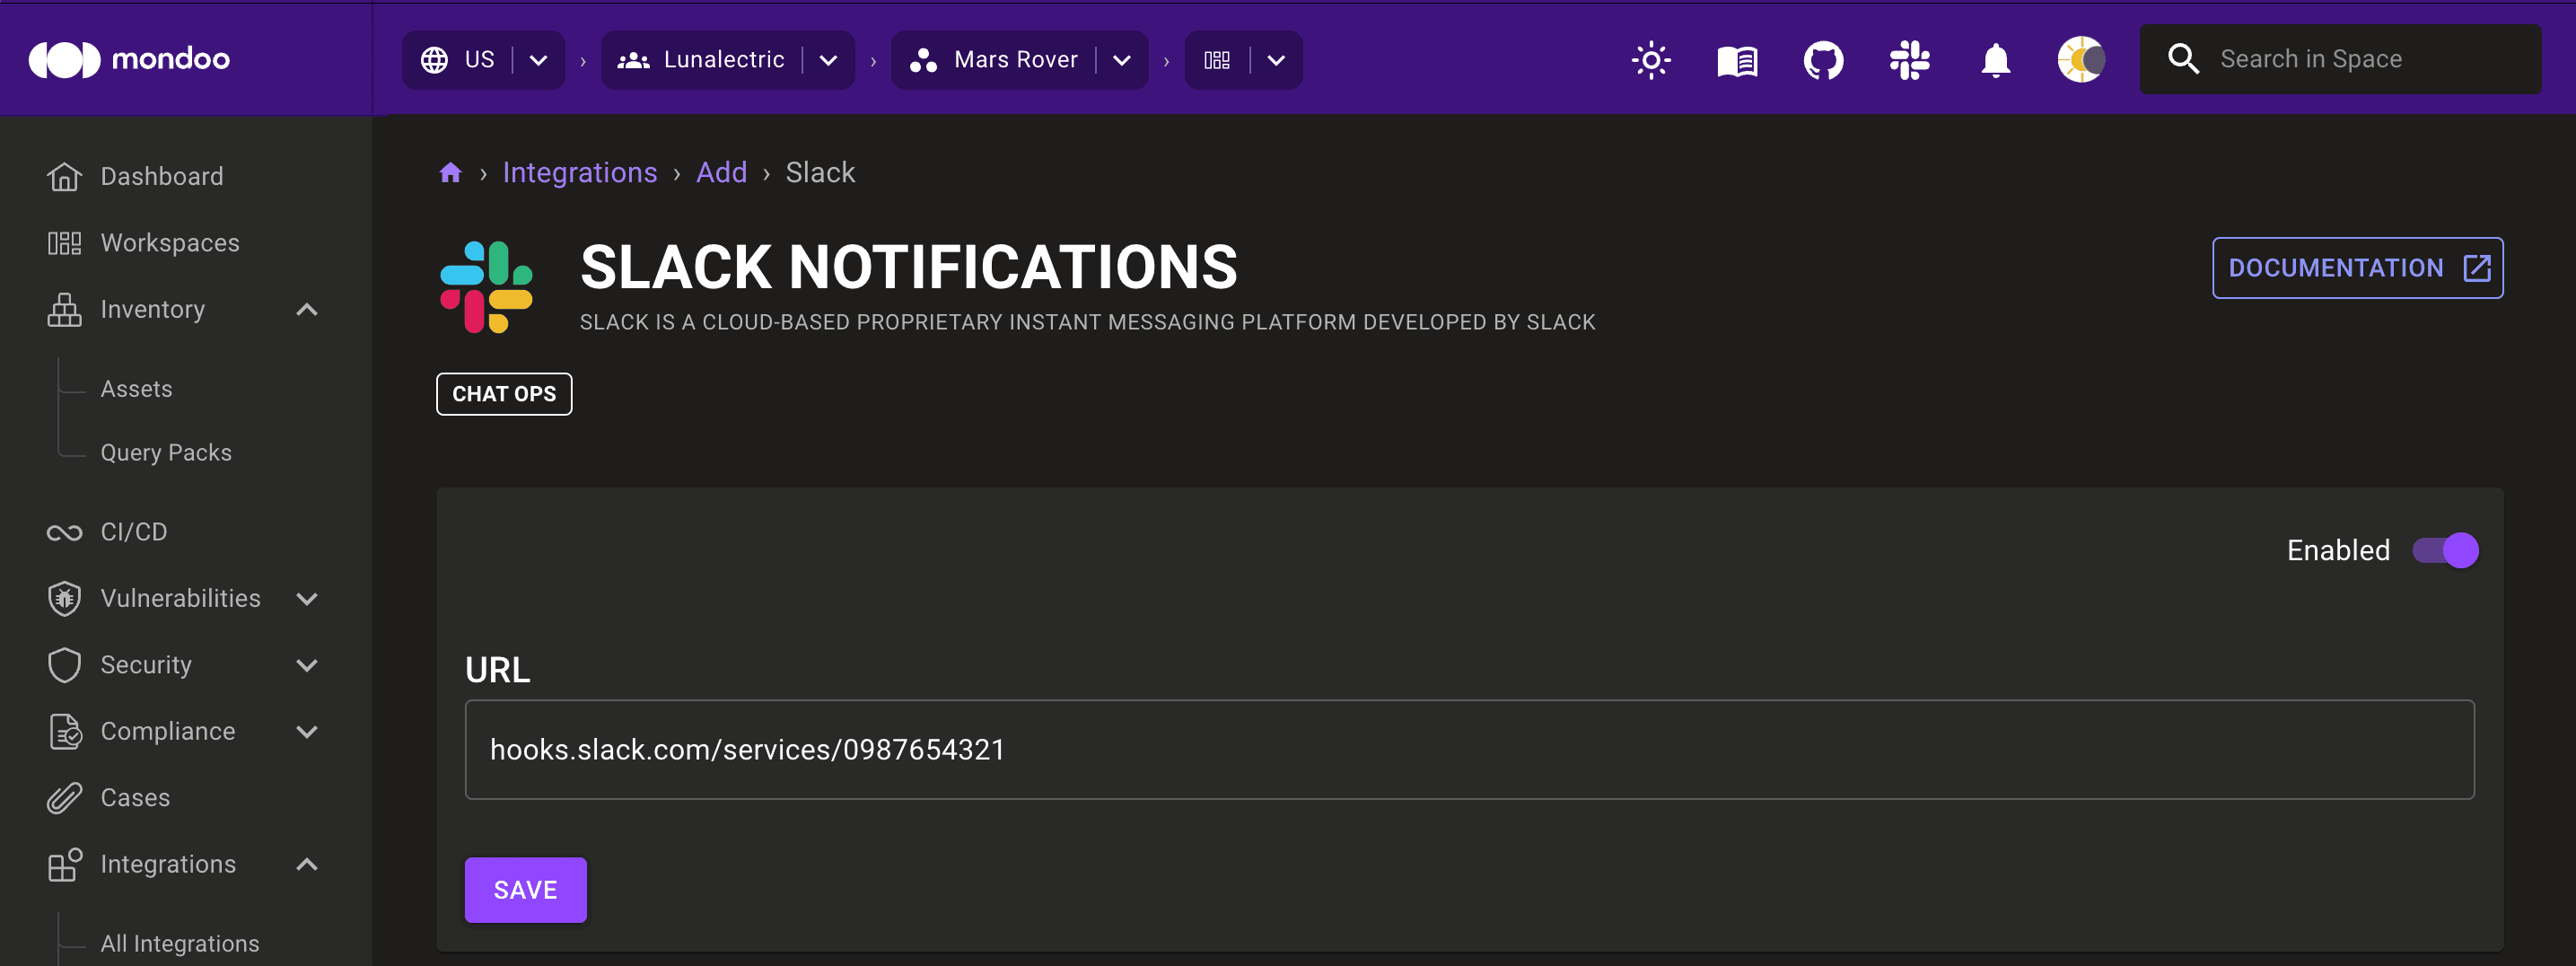Open GitHub via the header icon
The height and width of the screenshot is (966, 2576).
coord(1823,59)
